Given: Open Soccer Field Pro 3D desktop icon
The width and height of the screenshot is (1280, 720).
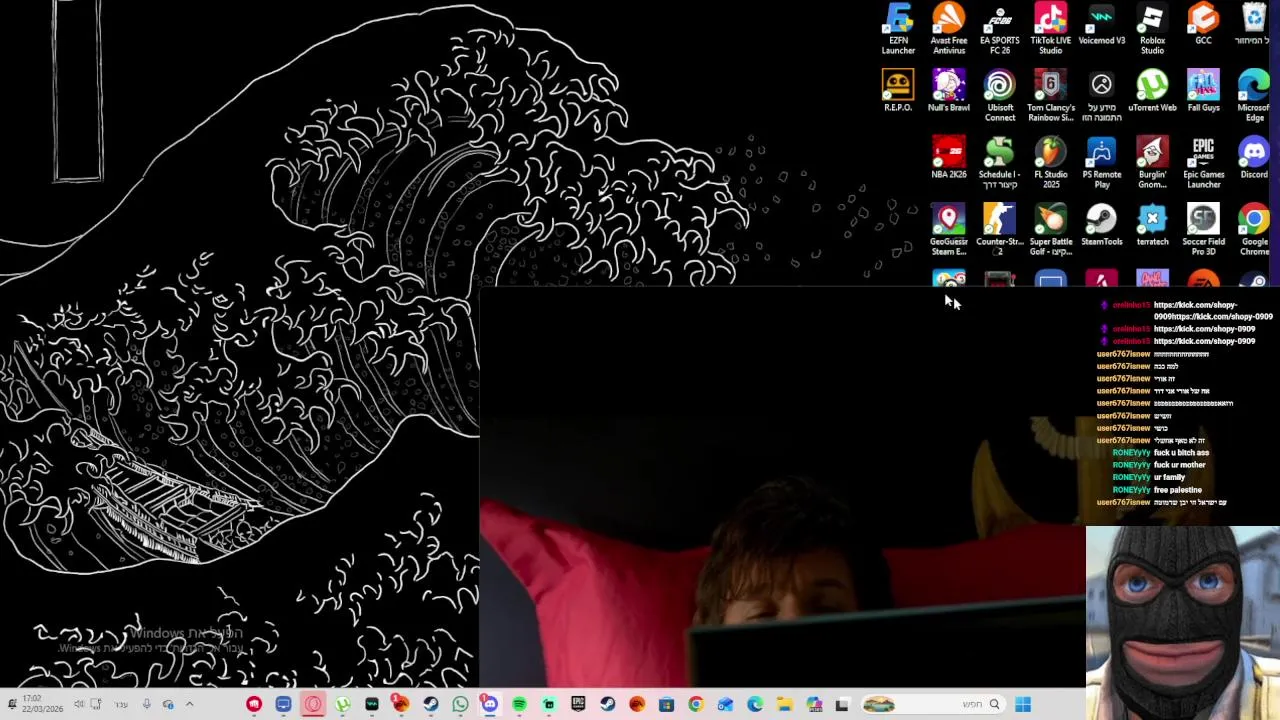Looking at the screenshot, I should pos(1203,230).
